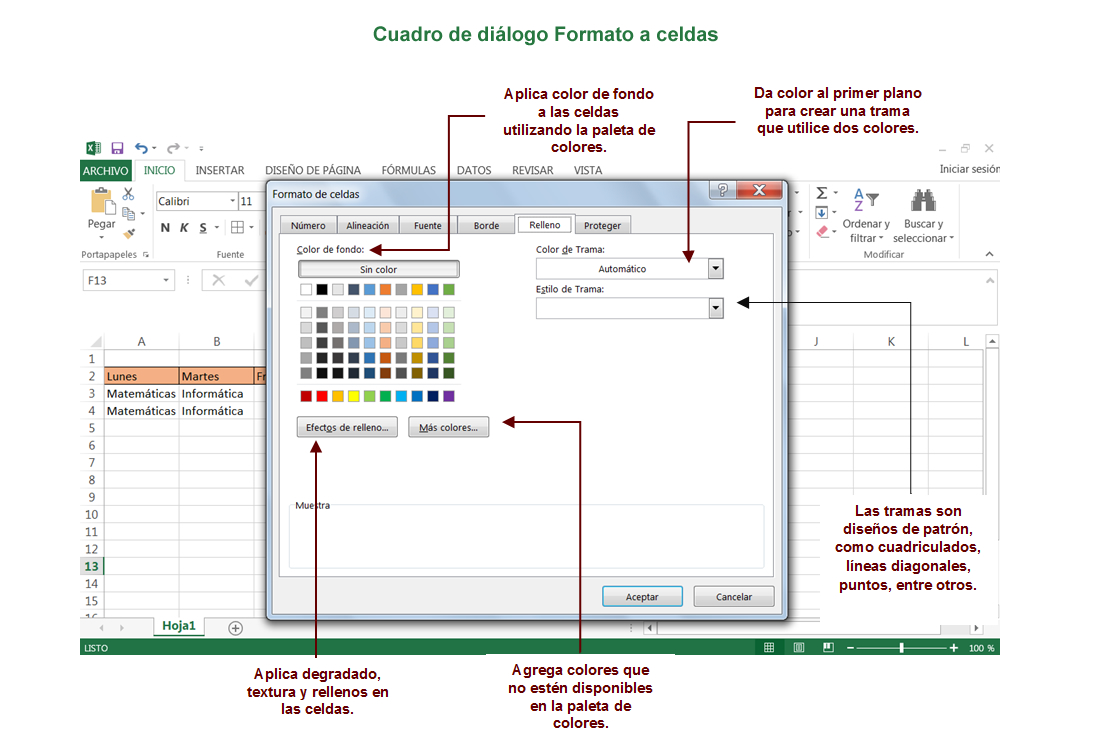The width and height of the screenshot is (1100, 738).
Task: Dismiss dialog with Cancelar button
Action: pyautogui.click(x=734, y=597)
